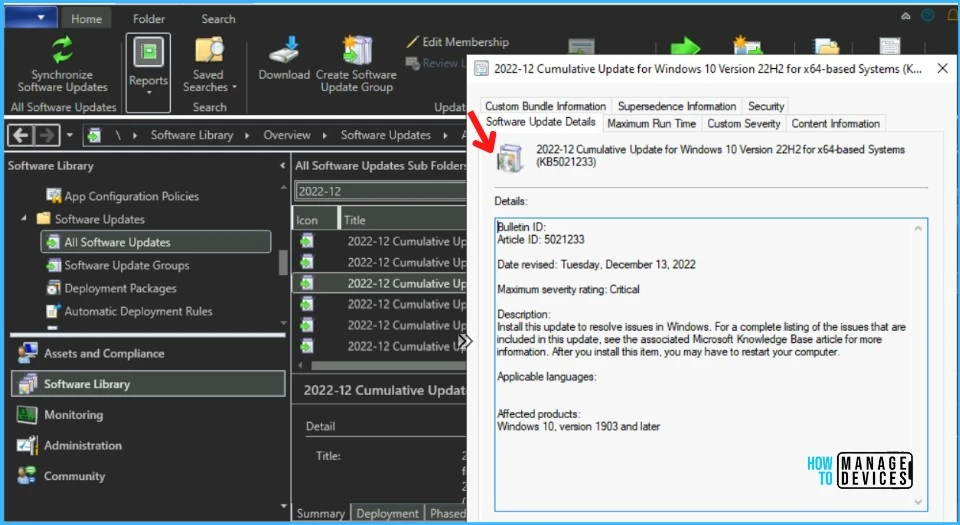Switch to the Deployment bottom tab
Viewport: 960px width, 525px height.
(388, 513)
